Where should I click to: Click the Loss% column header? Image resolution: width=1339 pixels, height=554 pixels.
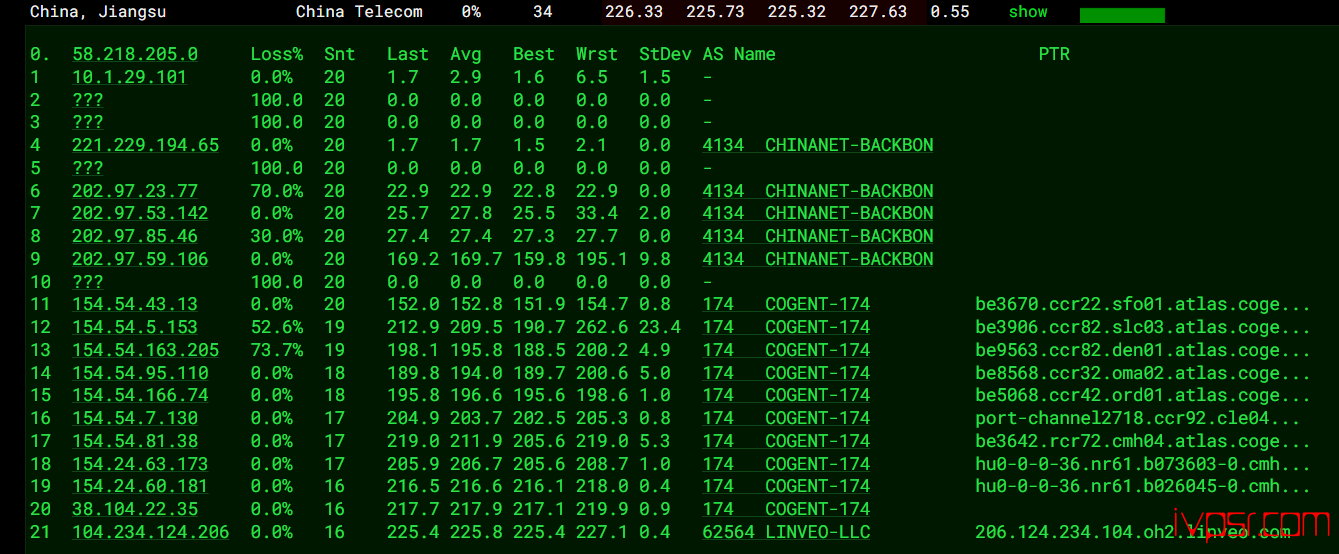[277, 54]
